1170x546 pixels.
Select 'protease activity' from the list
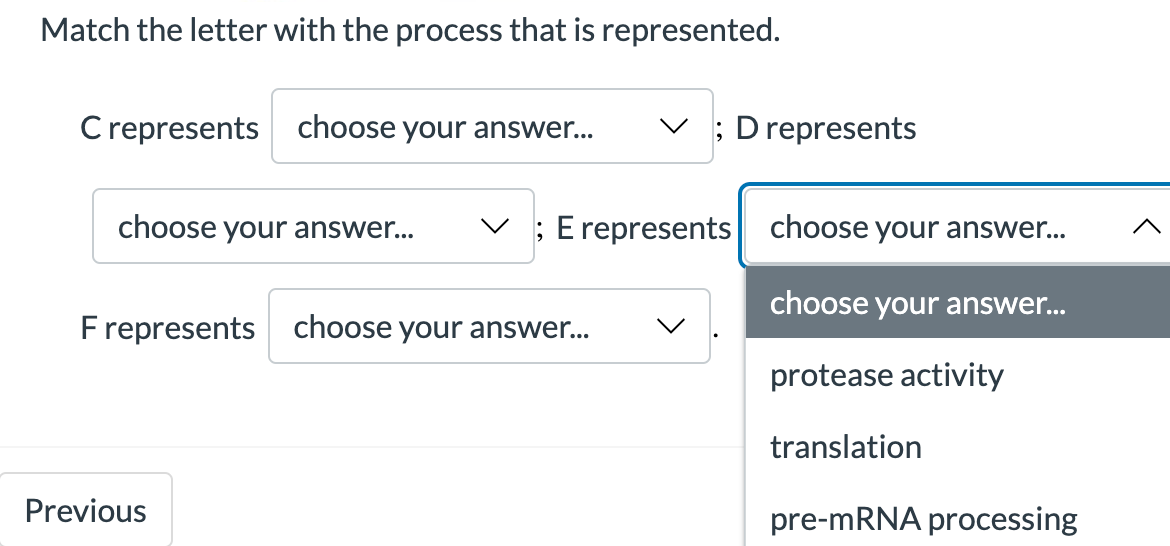pos(886,375)
